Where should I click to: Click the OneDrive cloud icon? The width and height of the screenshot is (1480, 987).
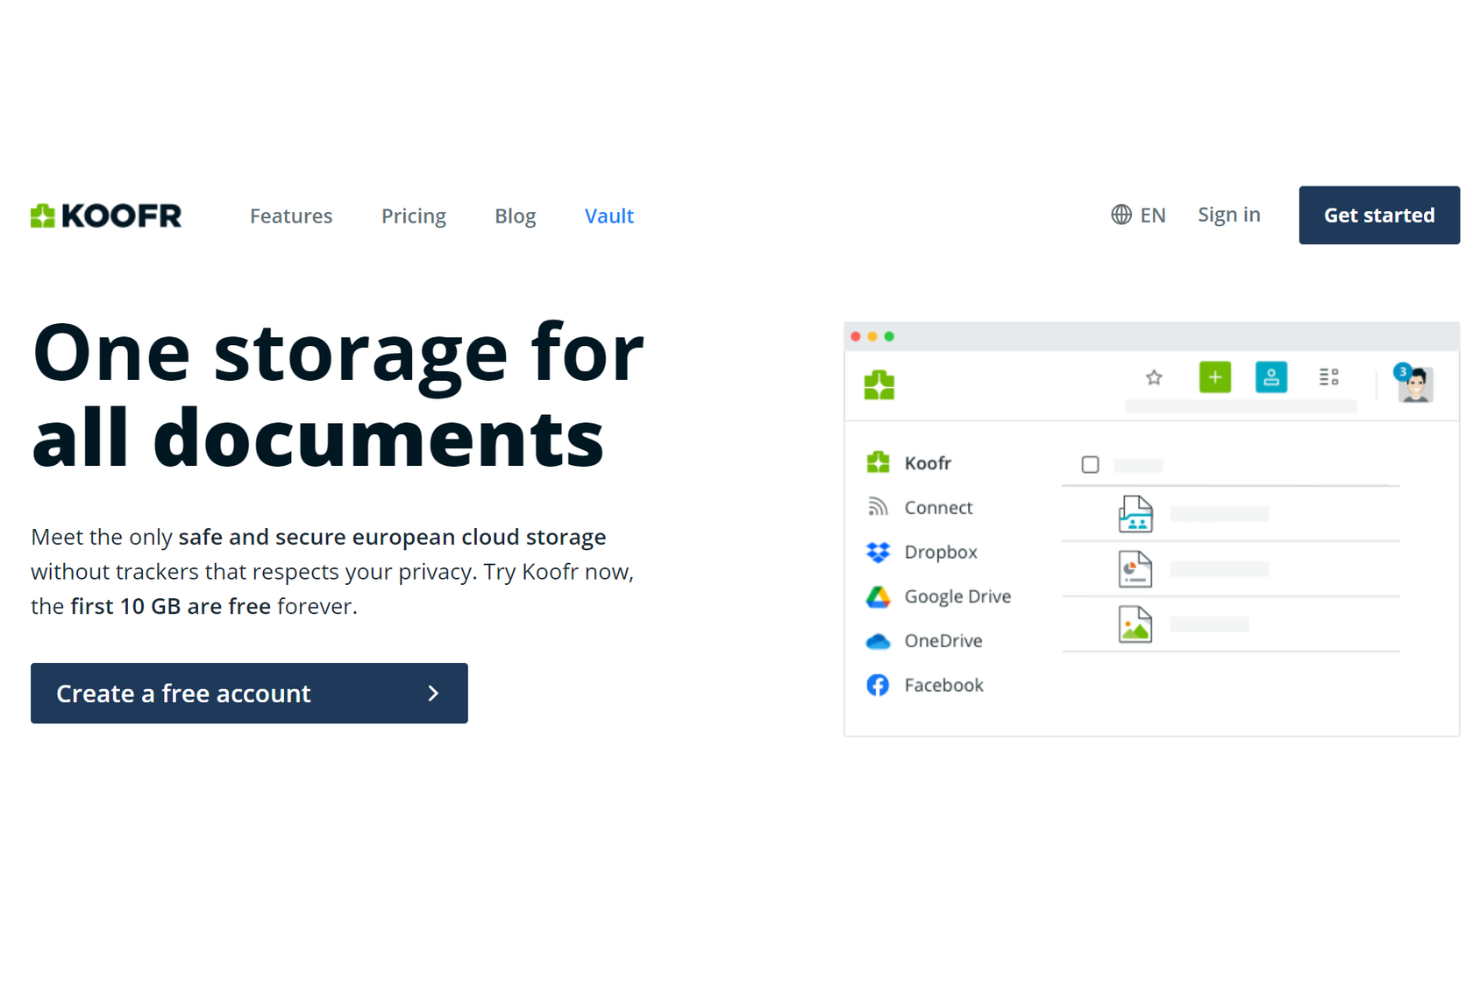[x=878, y=640]
